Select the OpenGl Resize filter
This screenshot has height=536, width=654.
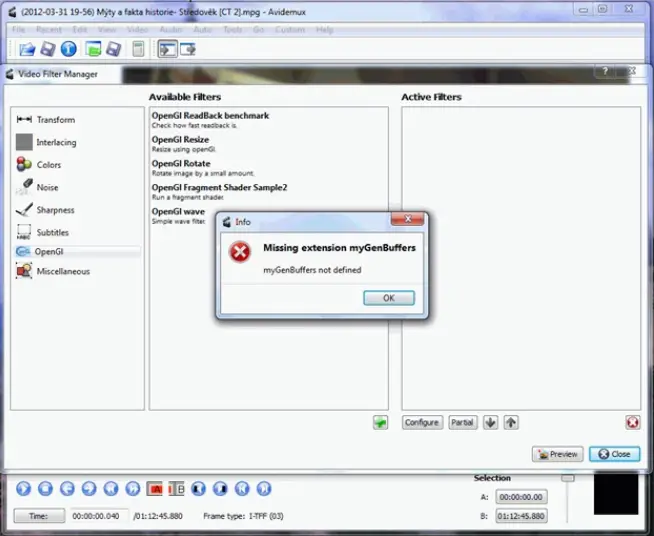(x=269, y=144)
